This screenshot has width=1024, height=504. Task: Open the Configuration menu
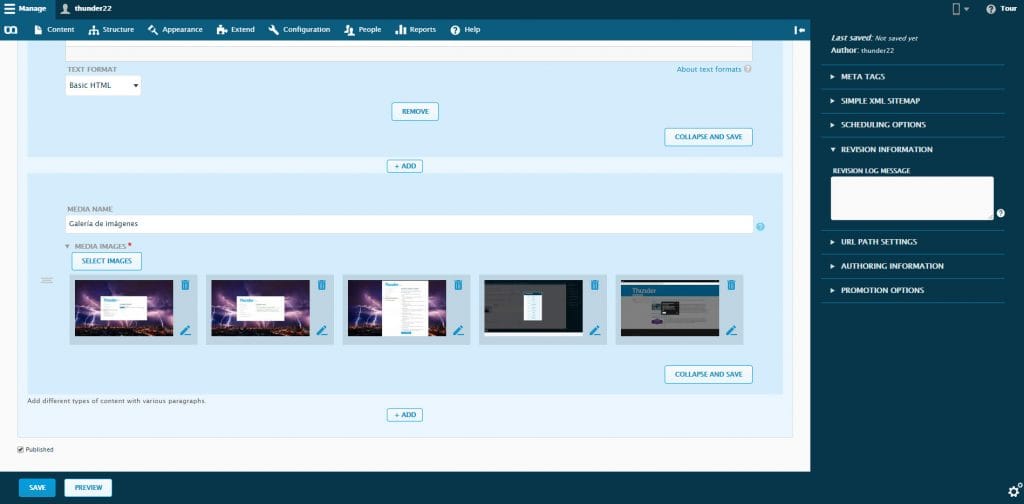click(x=299, y=30)
